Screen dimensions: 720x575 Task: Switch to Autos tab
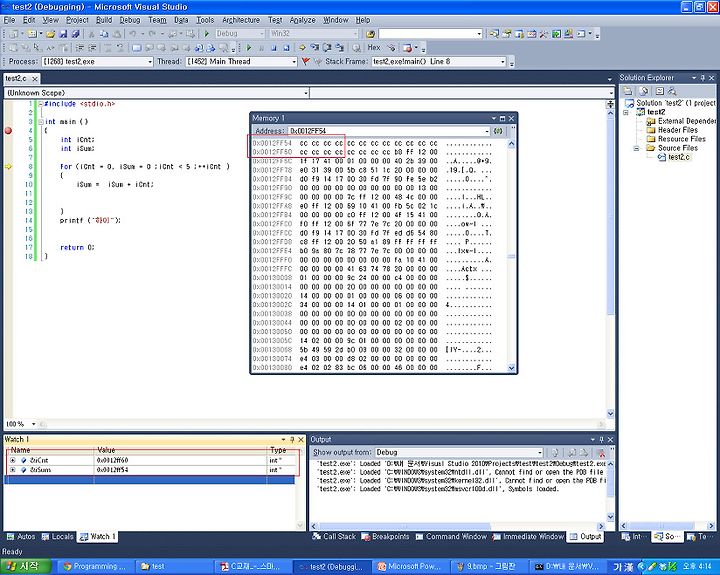point(21,536)
